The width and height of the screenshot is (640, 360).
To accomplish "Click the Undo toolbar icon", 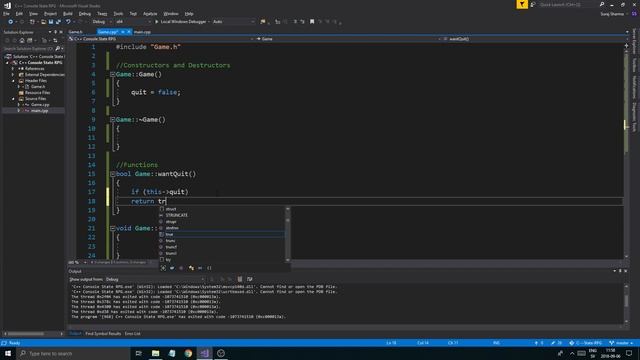I will pyautogui.click(x=68, y=22).
